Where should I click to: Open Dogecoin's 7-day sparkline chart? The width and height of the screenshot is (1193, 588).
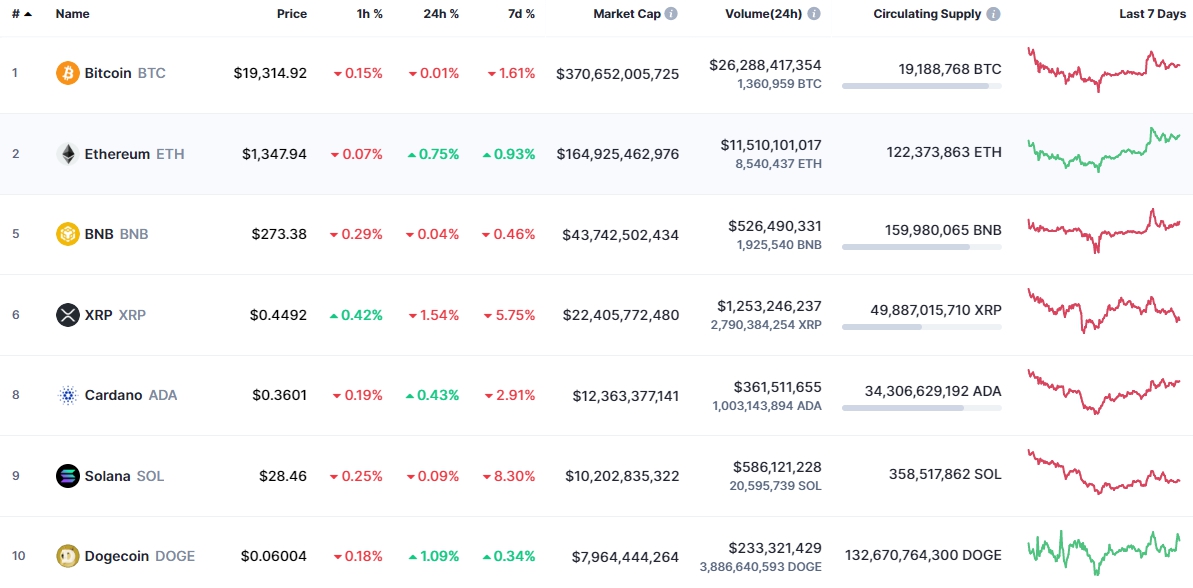pos(1104,552)
